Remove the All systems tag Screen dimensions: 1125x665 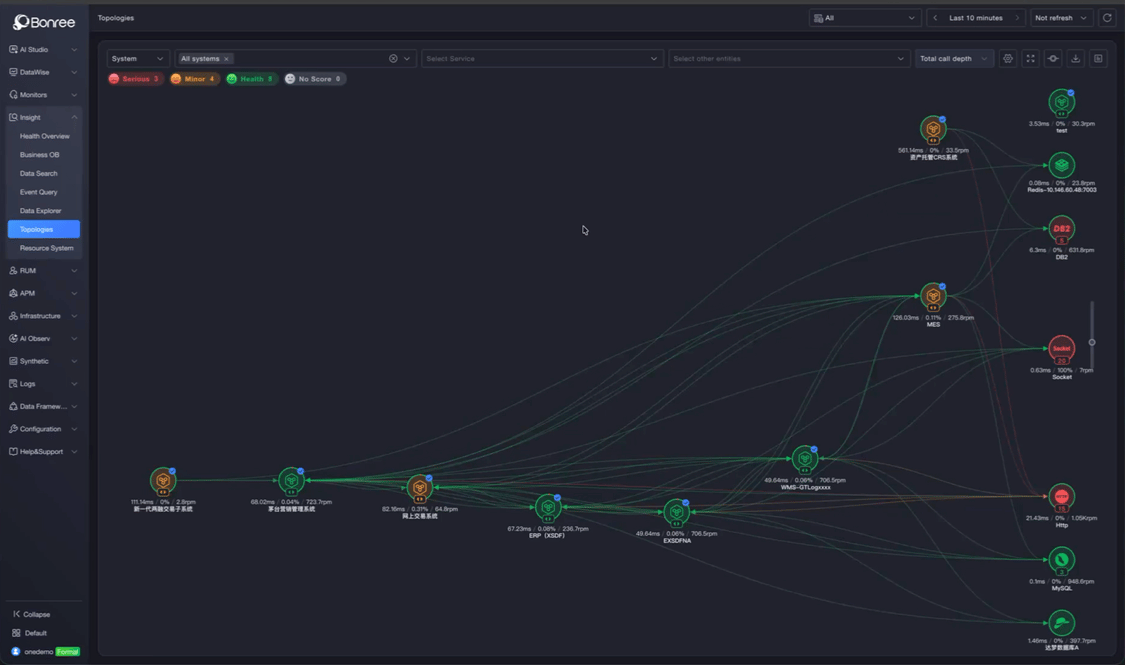point(226,59)
